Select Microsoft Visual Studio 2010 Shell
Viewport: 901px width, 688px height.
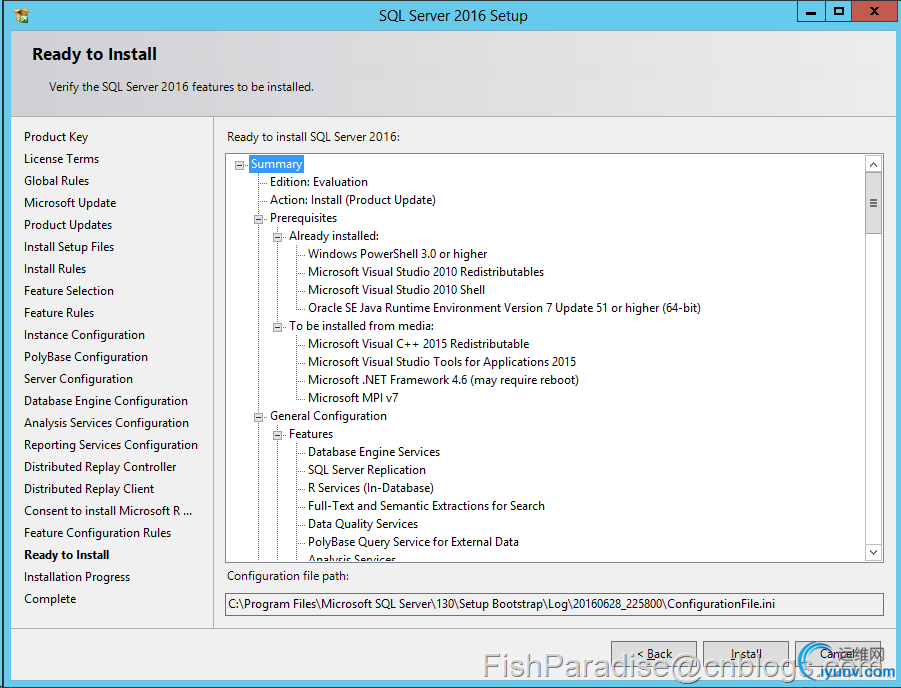pos(396,290)
